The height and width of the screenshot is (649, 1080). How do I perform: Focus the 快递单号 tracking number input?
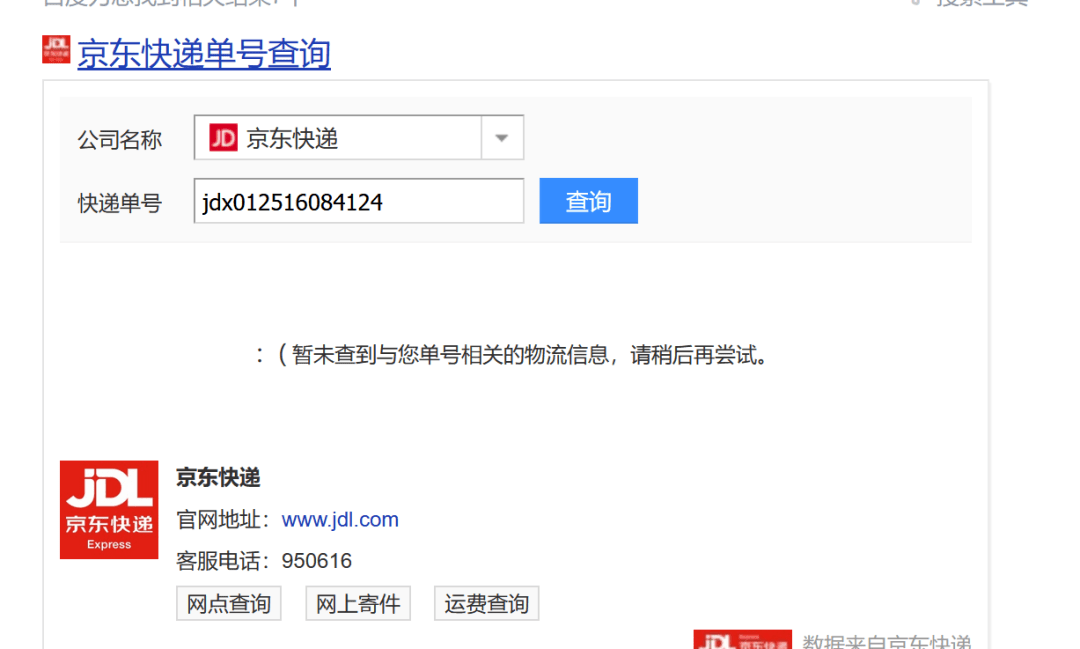359,201
